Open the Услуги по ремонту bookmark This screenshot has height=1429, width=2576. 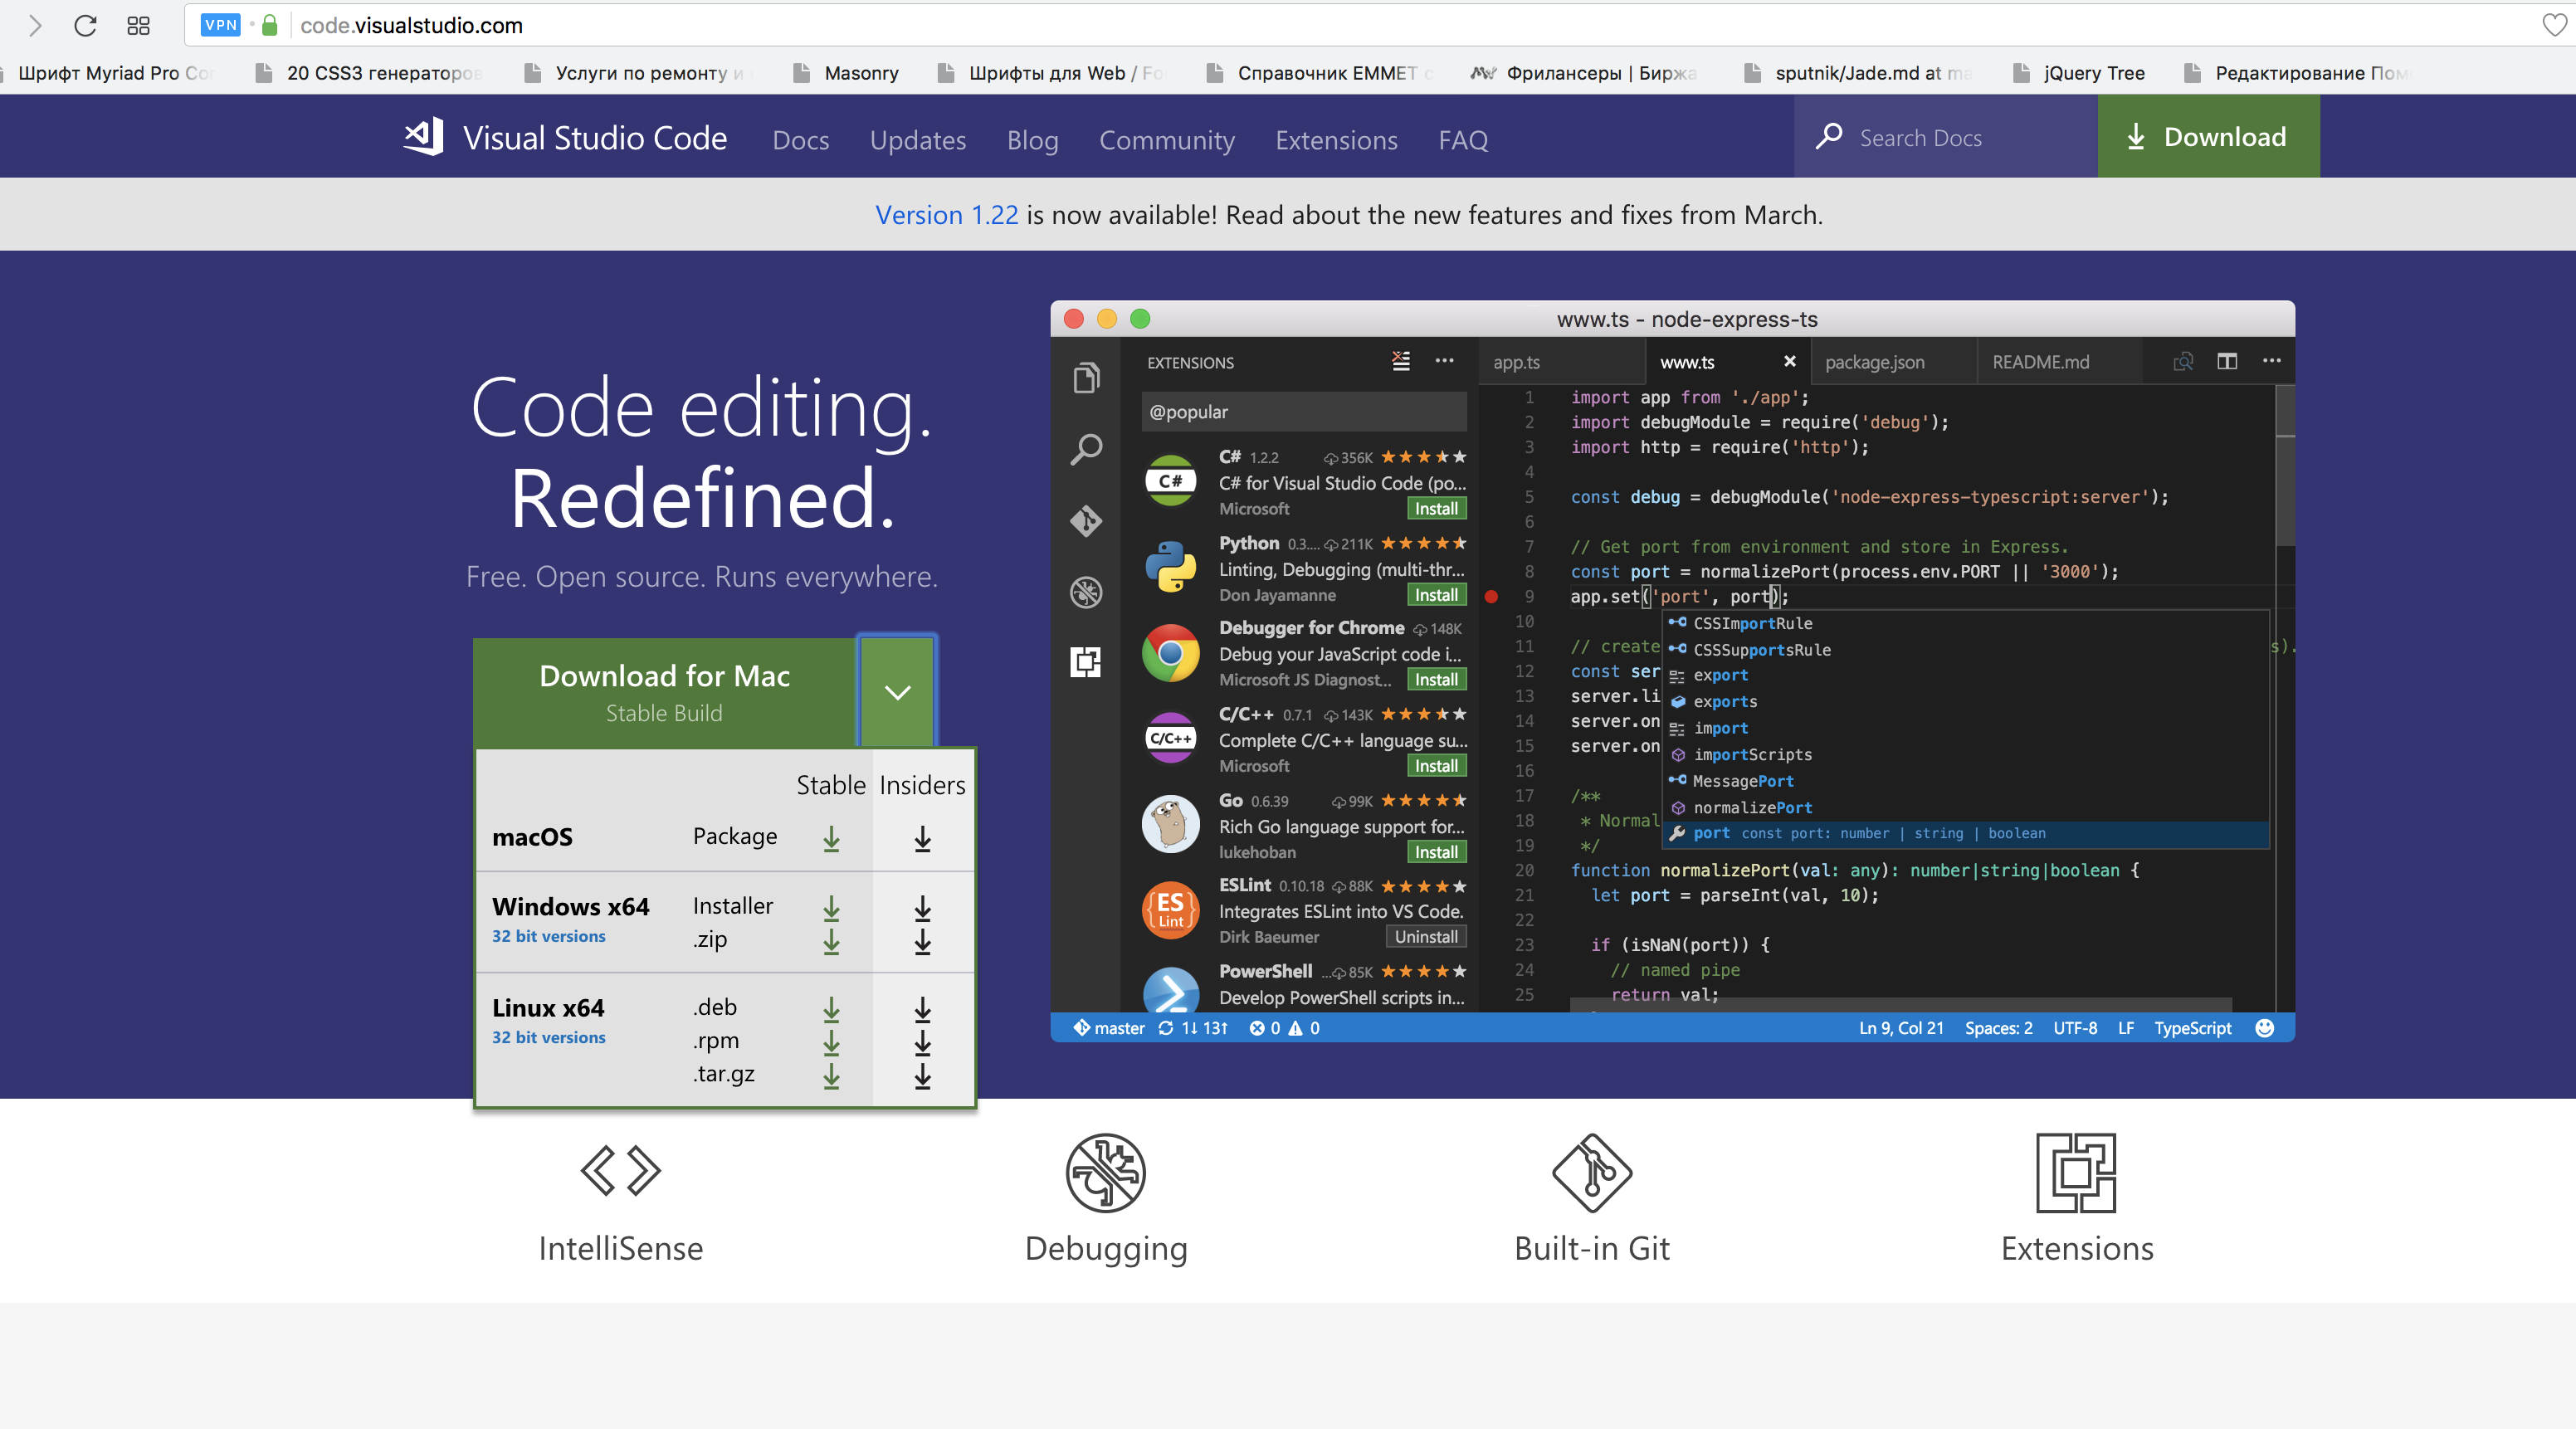click(x=638, y=73)
